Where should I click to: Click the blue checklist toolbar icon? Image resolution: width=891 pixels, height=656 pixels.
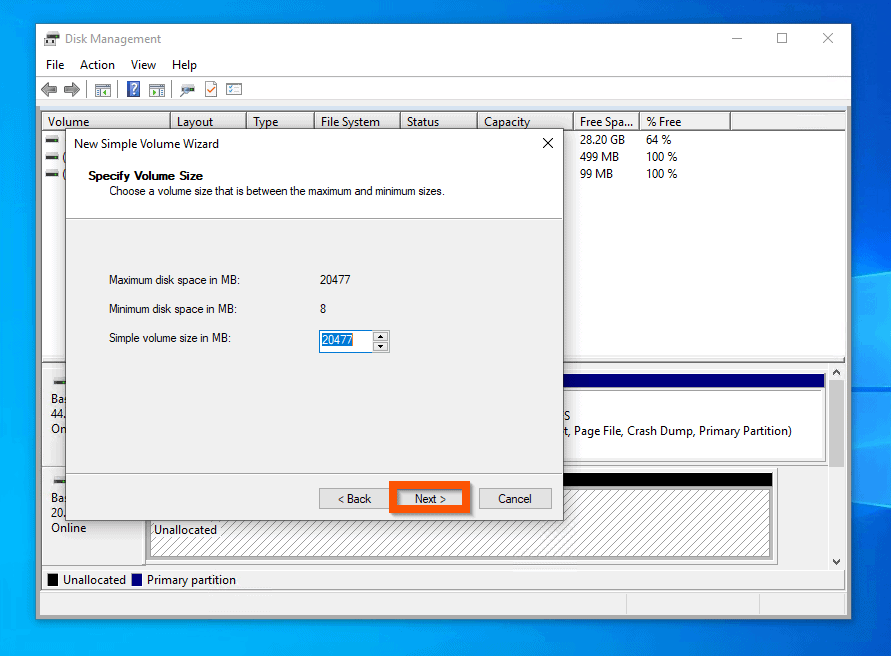coord(234,89)
